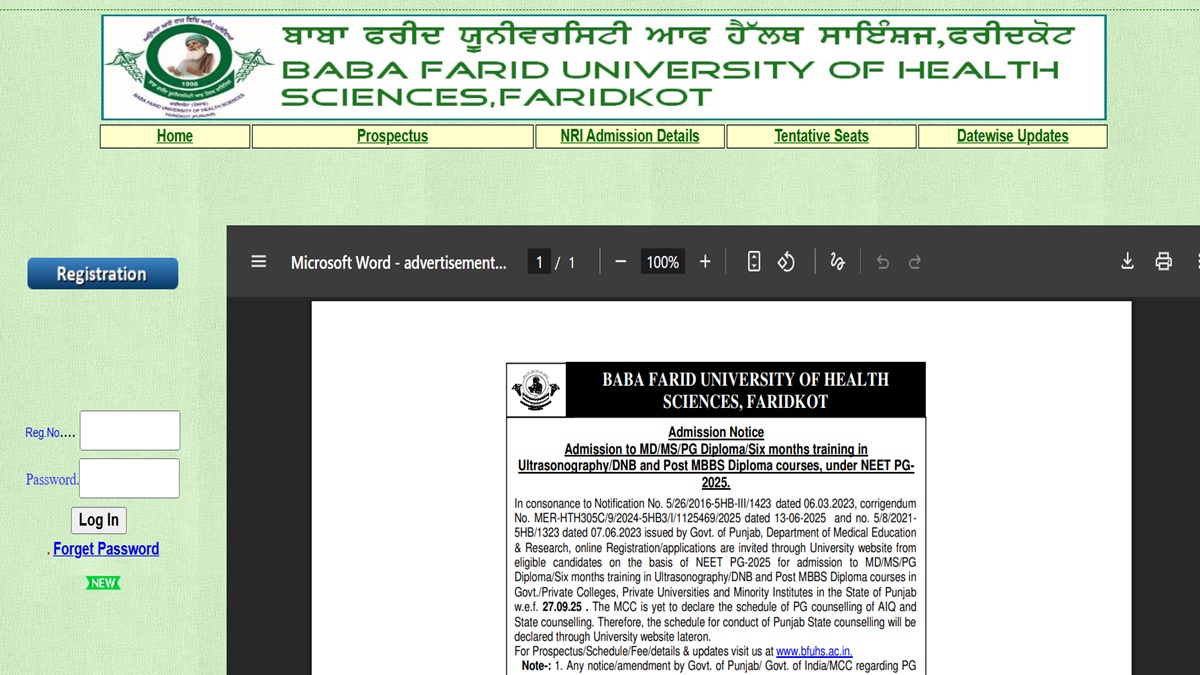Click the Zoom out icon
Image resolution: width=1200 pixels, height=675 pixels.
pyautogui.click(x=620, y=261)
